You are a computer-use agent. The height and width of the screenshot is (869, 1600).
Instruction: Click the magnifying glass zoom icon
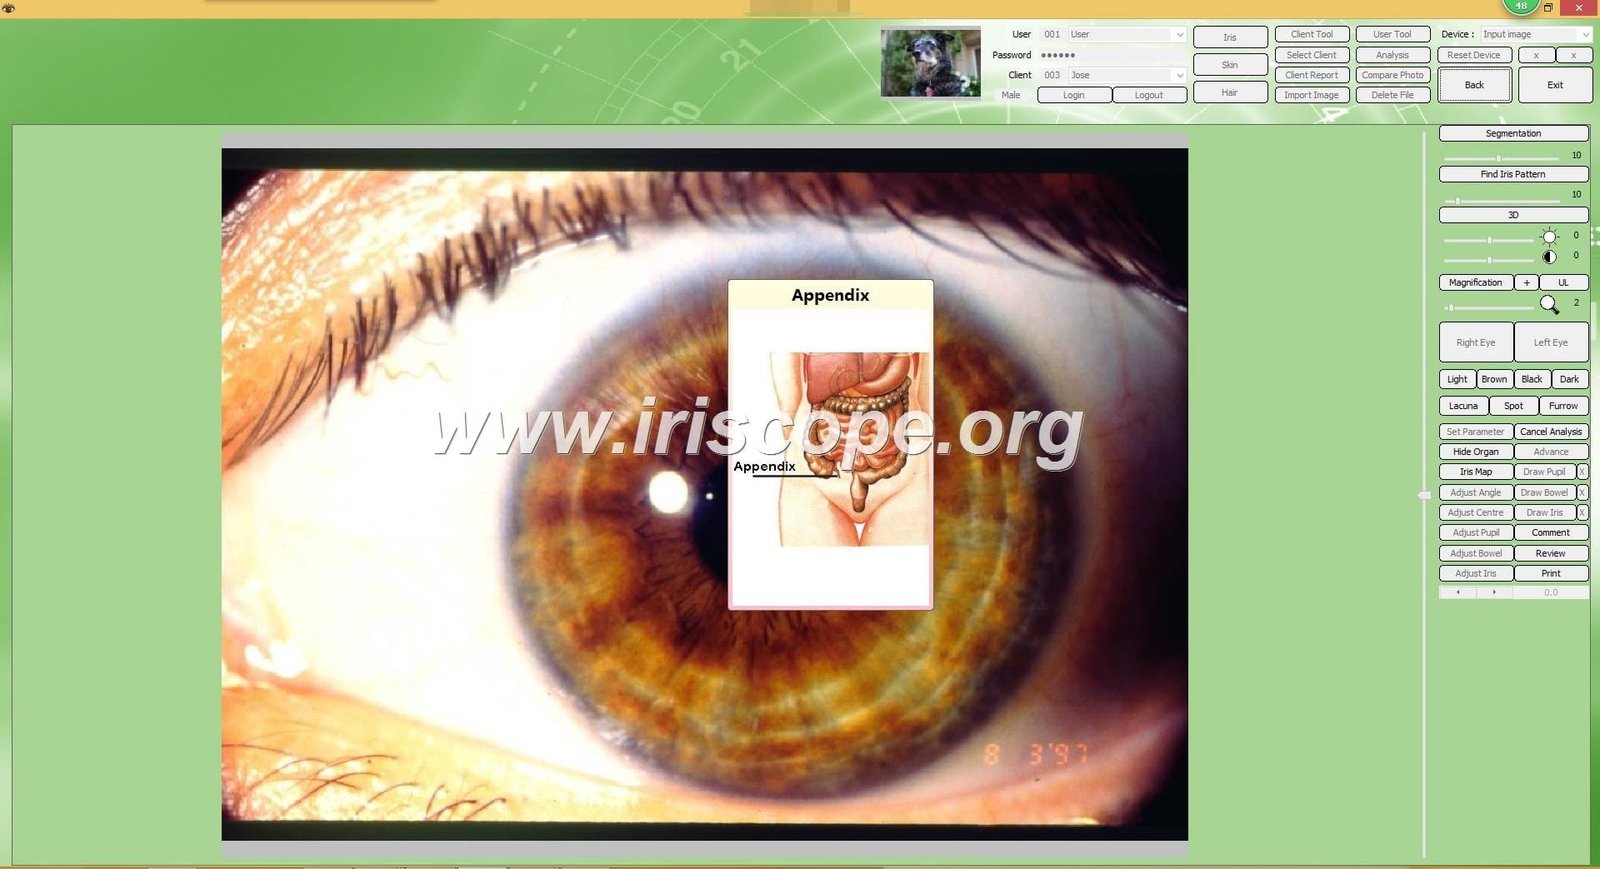[1549, 304]
